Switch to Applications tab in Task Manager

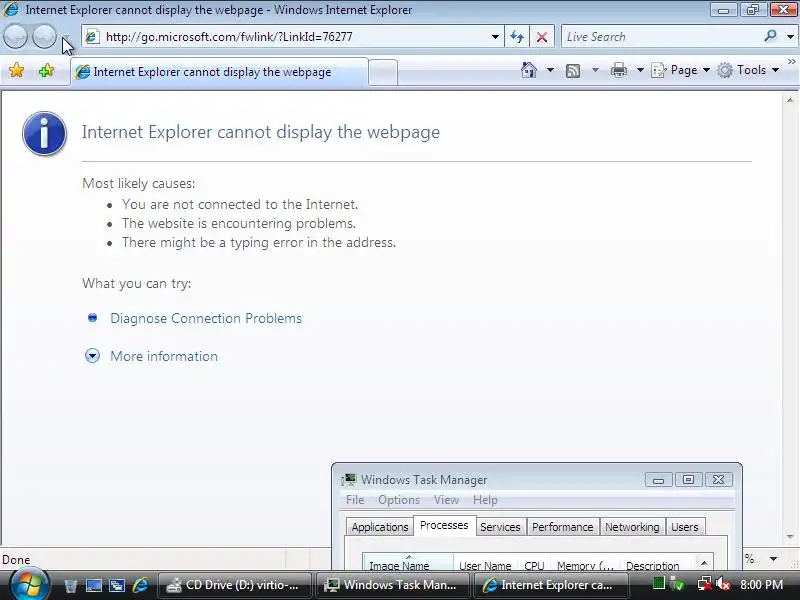(x=380, y=527)
